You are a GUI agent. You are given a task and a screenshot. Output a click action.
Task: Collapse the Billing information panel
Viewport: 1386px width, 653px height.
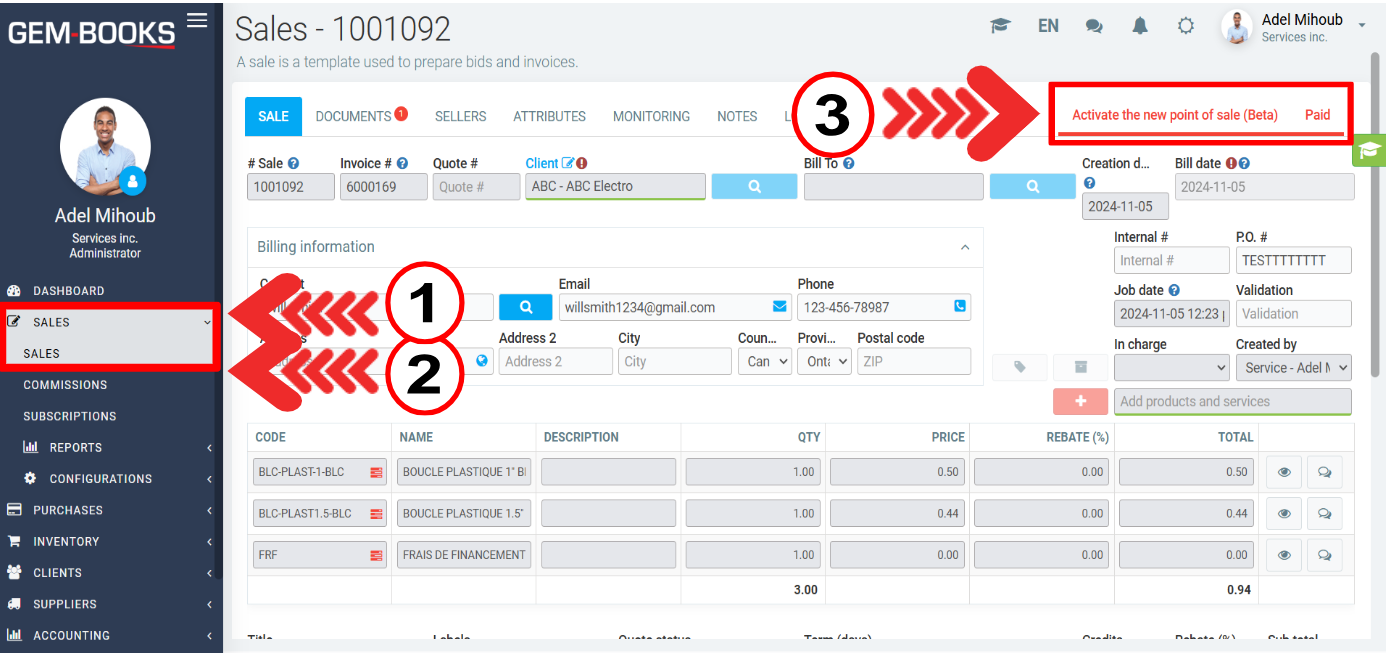[x=965, y=247]
